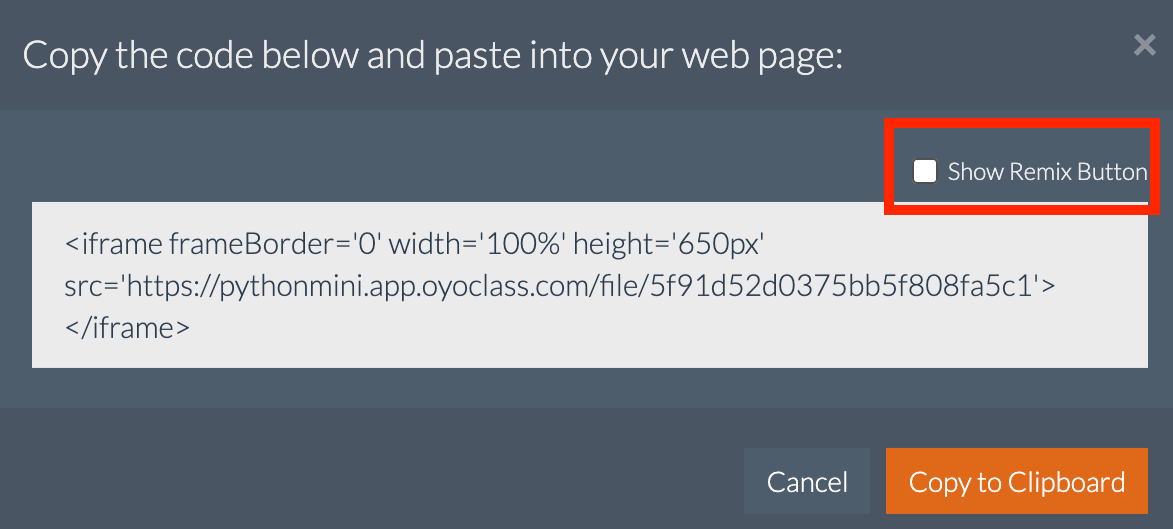Click the dialog heading about copying code
1173x529 pixels.
click(433, 55)
